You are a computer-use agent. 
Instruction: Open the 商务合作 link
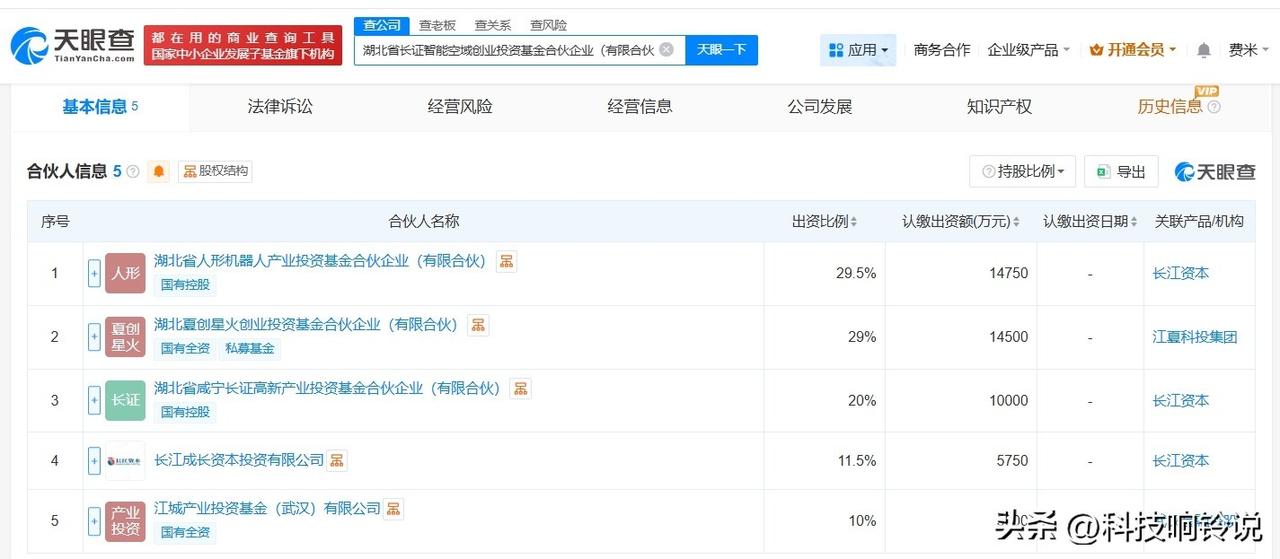[x=942, y=49]
